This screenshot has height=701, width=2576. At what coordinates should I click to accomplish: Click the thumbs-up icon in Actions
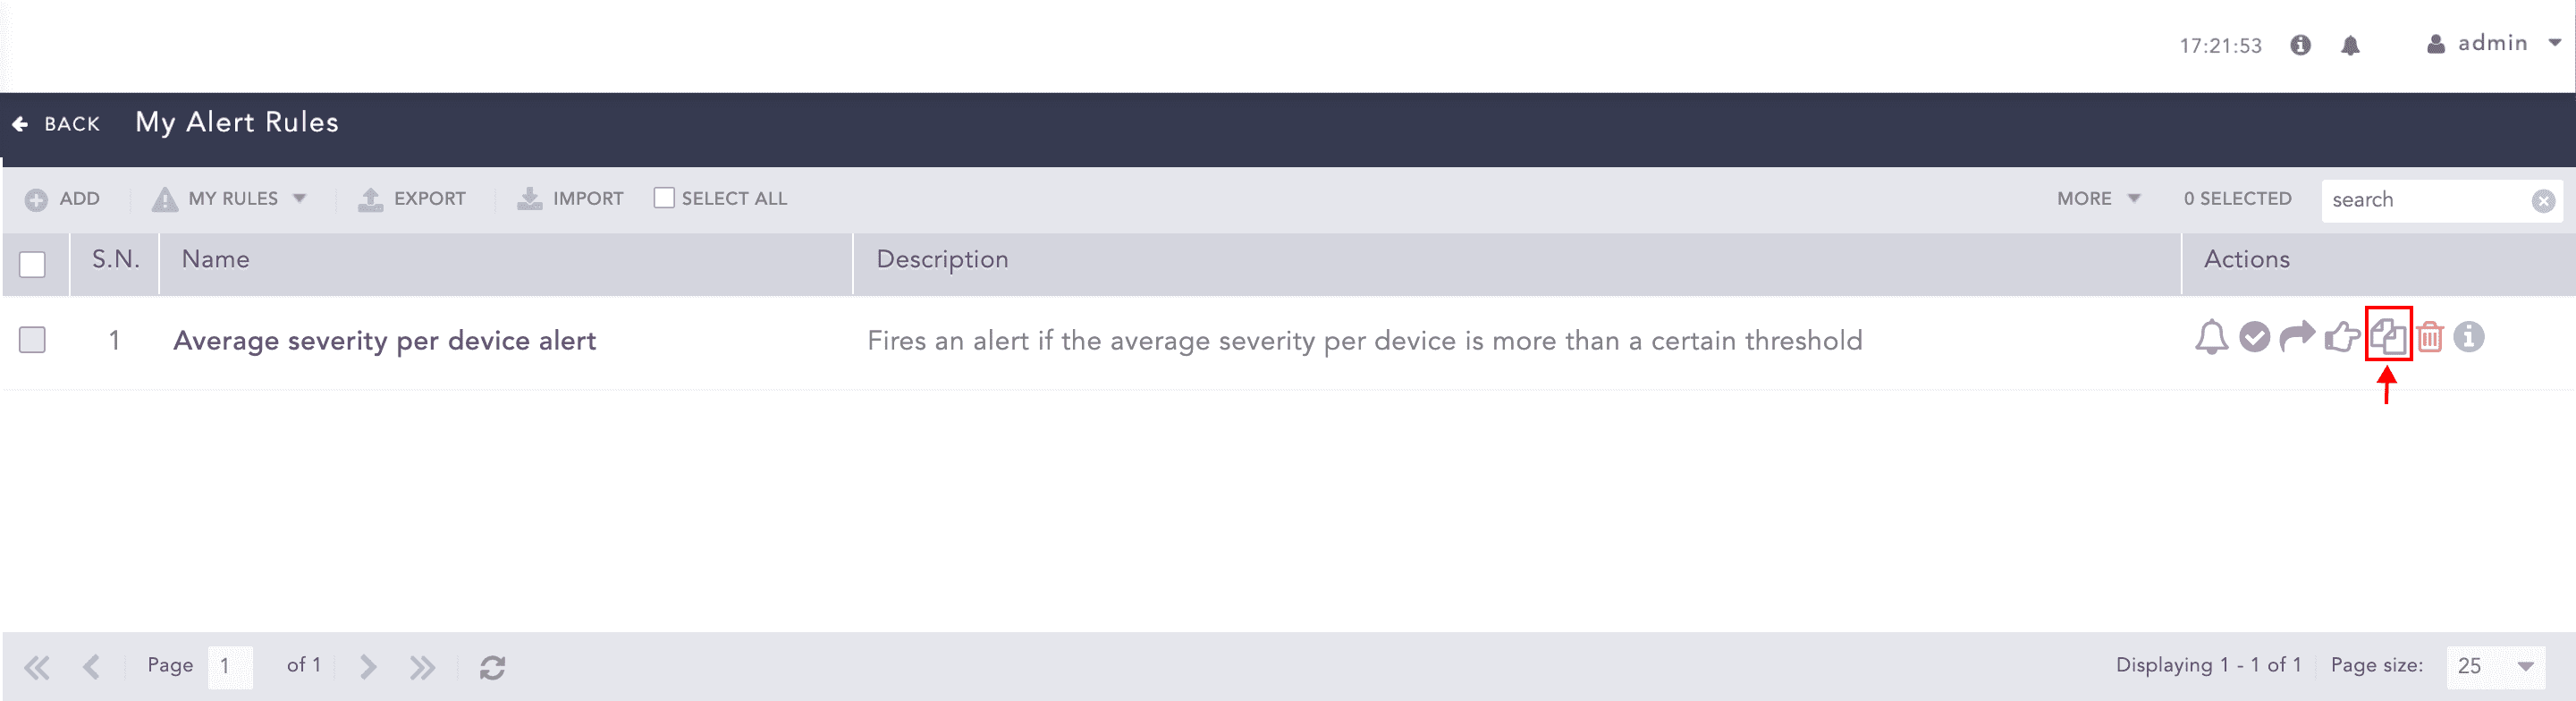coord(2342,338)
